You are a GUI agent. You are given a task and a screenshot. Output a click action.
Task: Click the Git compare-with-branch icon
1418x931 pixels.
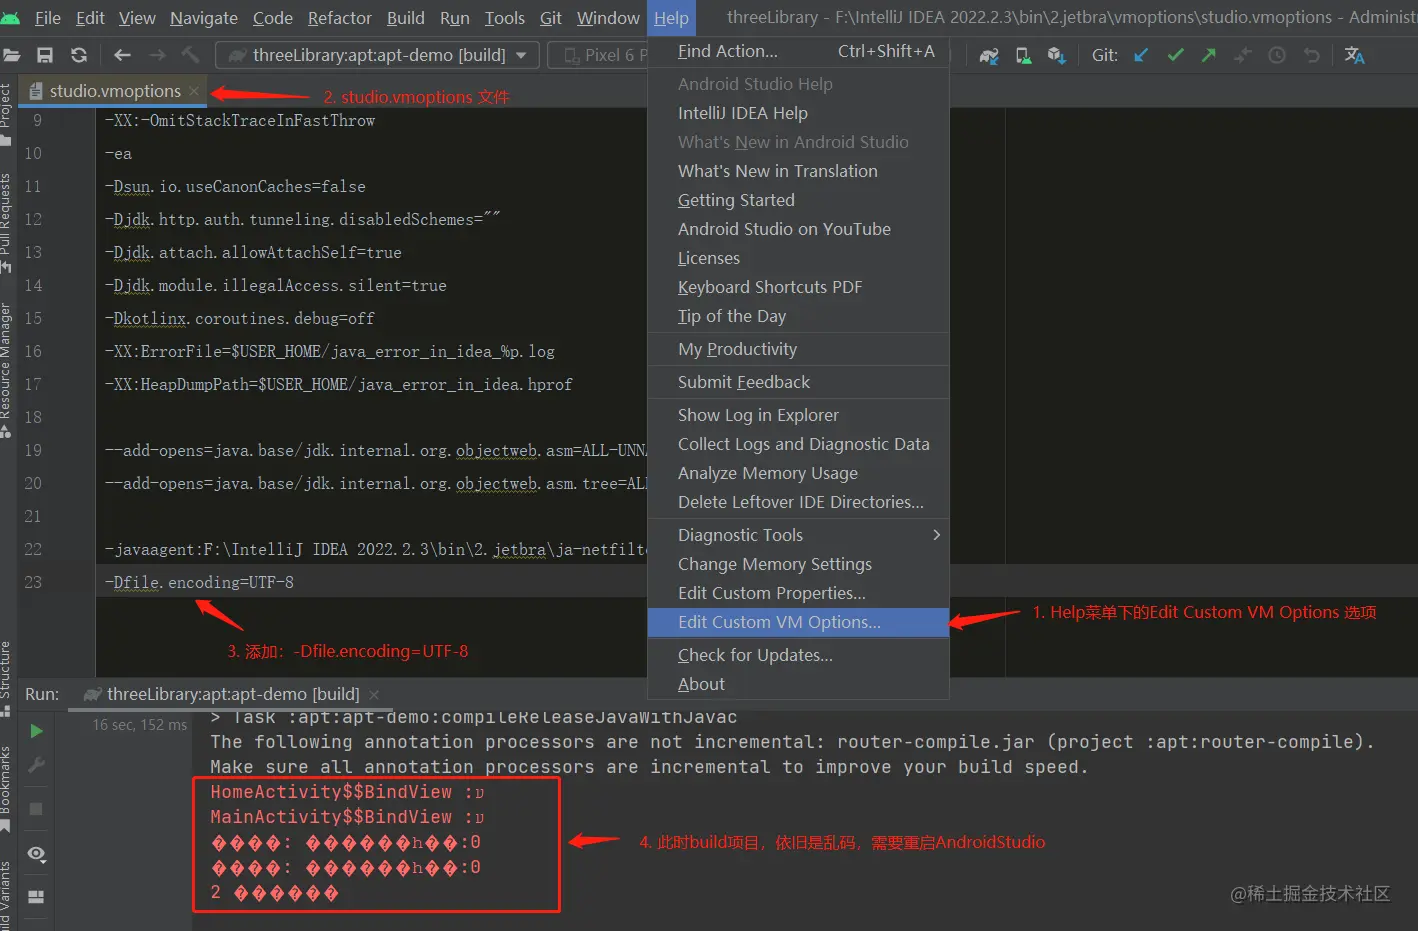click(x=1243, y=55)
